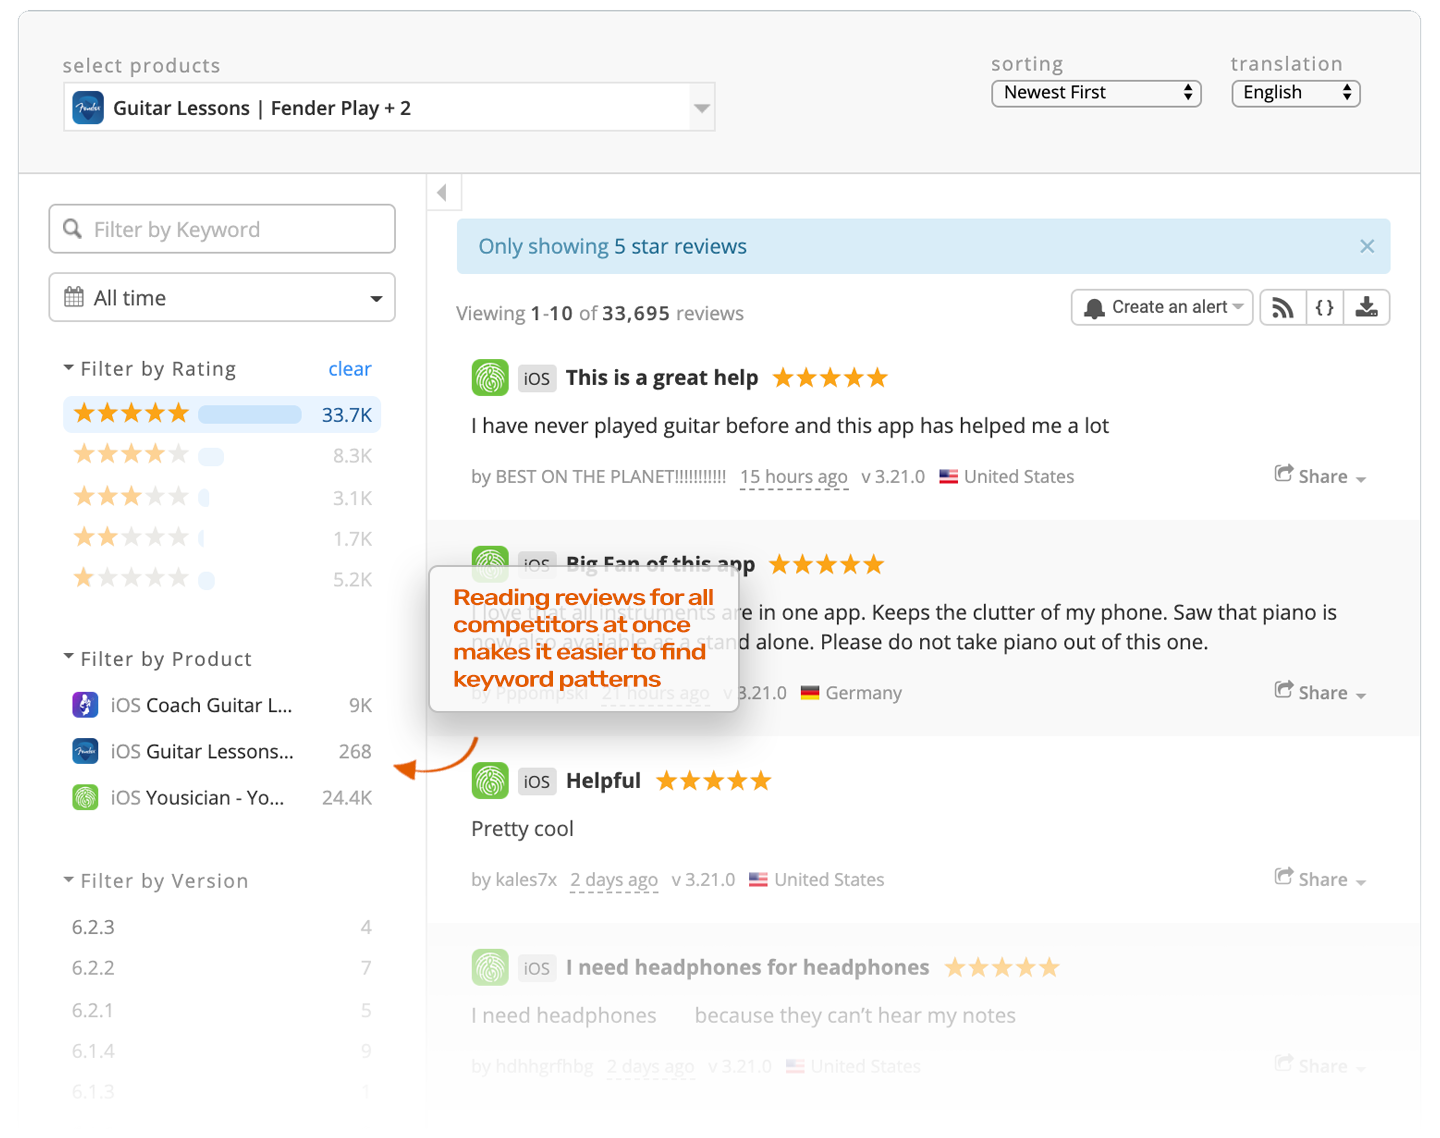The width and height of the screenshot is (1440, 1138).
Task: Filter by 1-star rating row
Action: [x=222, y=579]
